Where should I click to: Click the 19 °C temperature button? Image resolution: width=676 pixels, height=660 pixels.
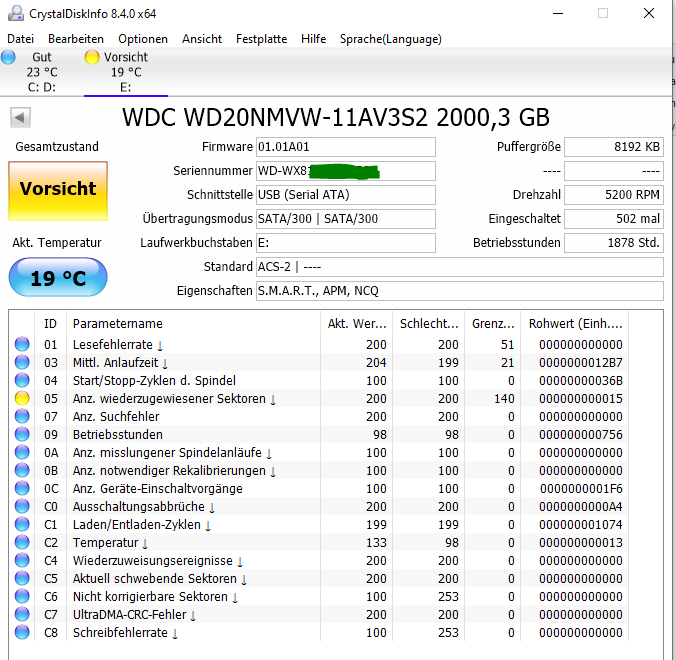58,277
